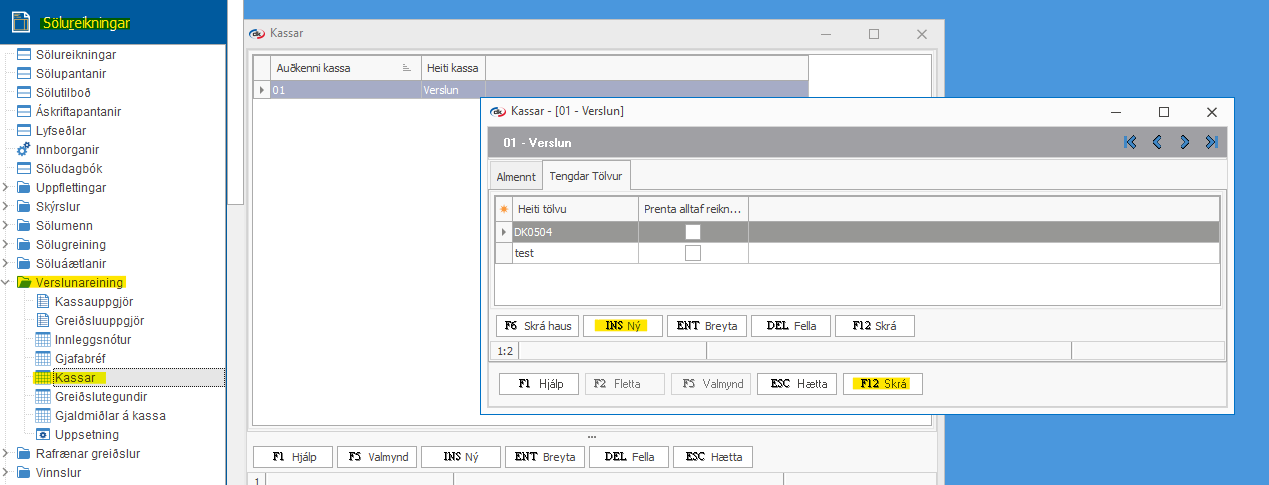Jump to last record navigation arrow
This screenshot has width=1269, height=485.
tap(1211, 143)
